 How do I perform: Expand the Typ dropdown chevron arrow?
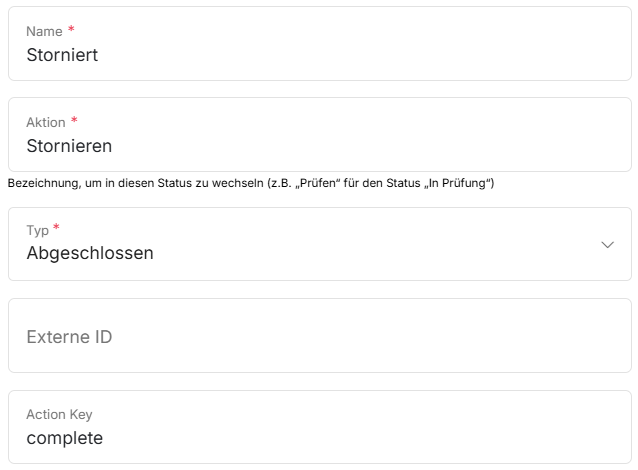point(607,245)
